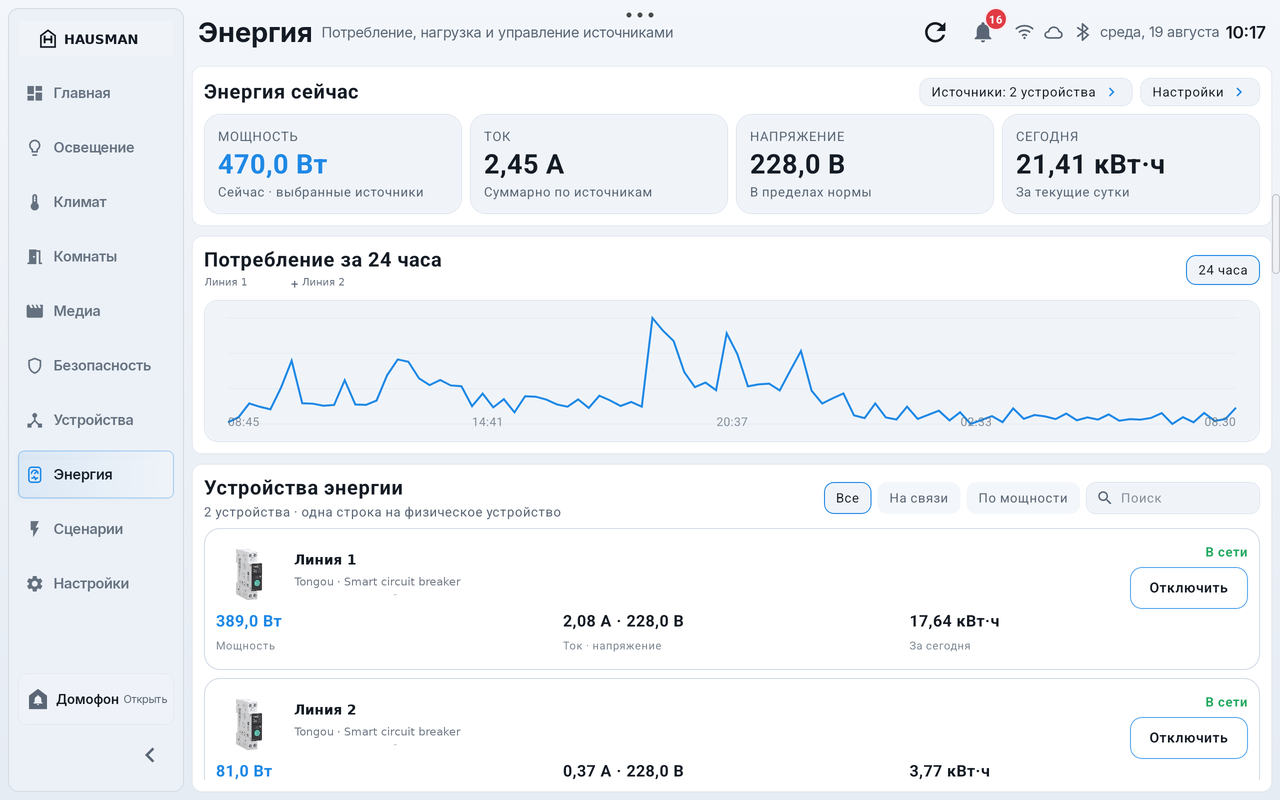Viewport: 1280px width, 800px height.
Task: Collapse the sidebar with the chevron
Action: tap(150, 755)
